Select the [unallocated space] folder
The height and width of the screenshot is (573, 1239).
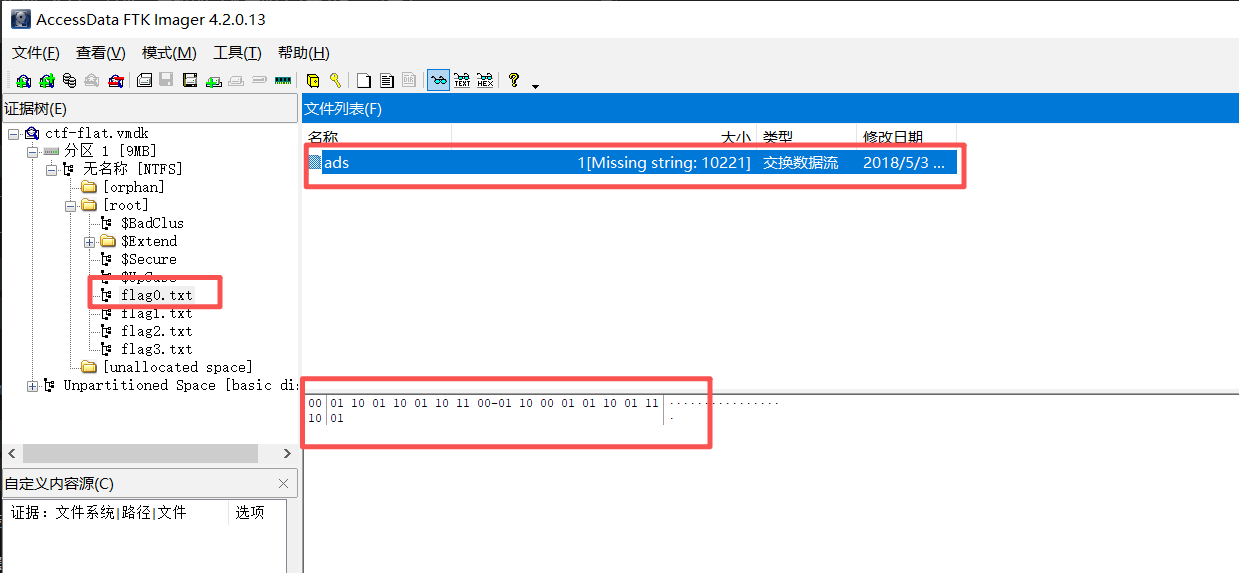177,367
